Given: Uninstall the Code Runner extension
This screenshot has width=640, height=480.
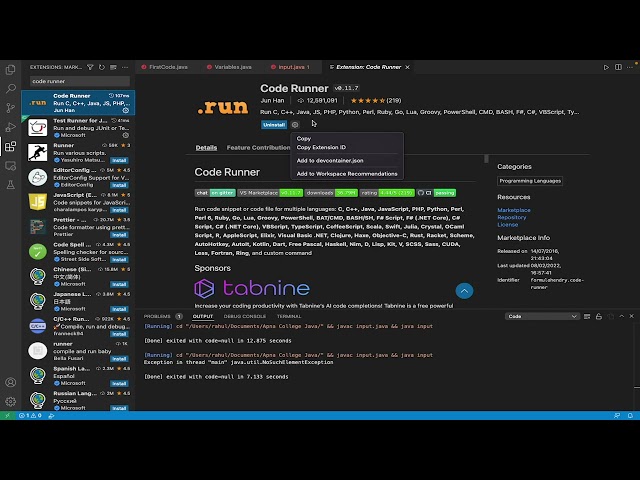Looking at the screenshot, I should pyautogui.click(x=274, y=124).
